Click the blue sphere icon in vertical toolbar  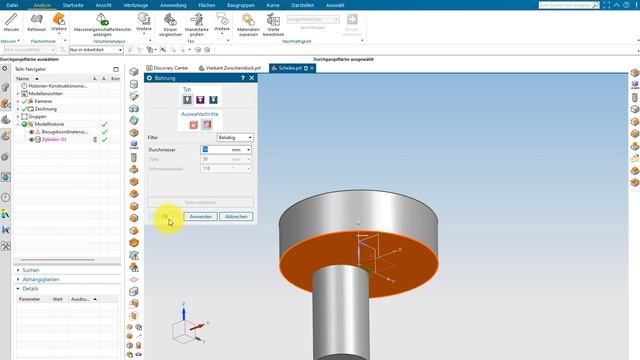pyautogui.click(x=134, y=145)
